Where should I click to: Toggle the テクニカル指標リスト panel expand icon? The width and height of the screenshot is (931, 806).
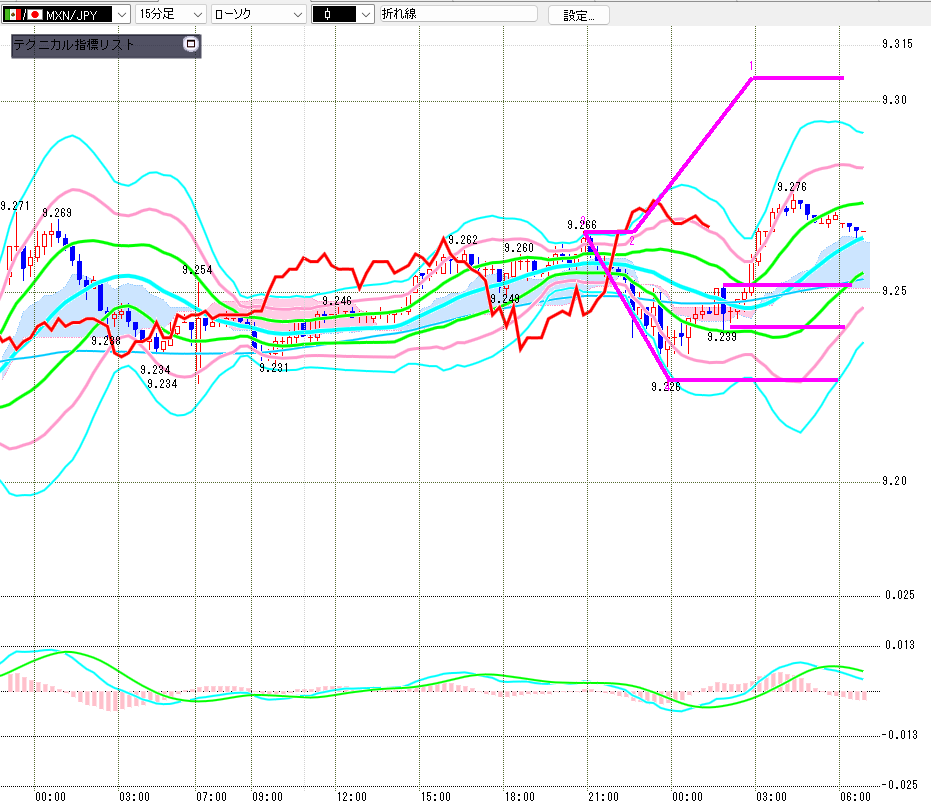point(191,44)
